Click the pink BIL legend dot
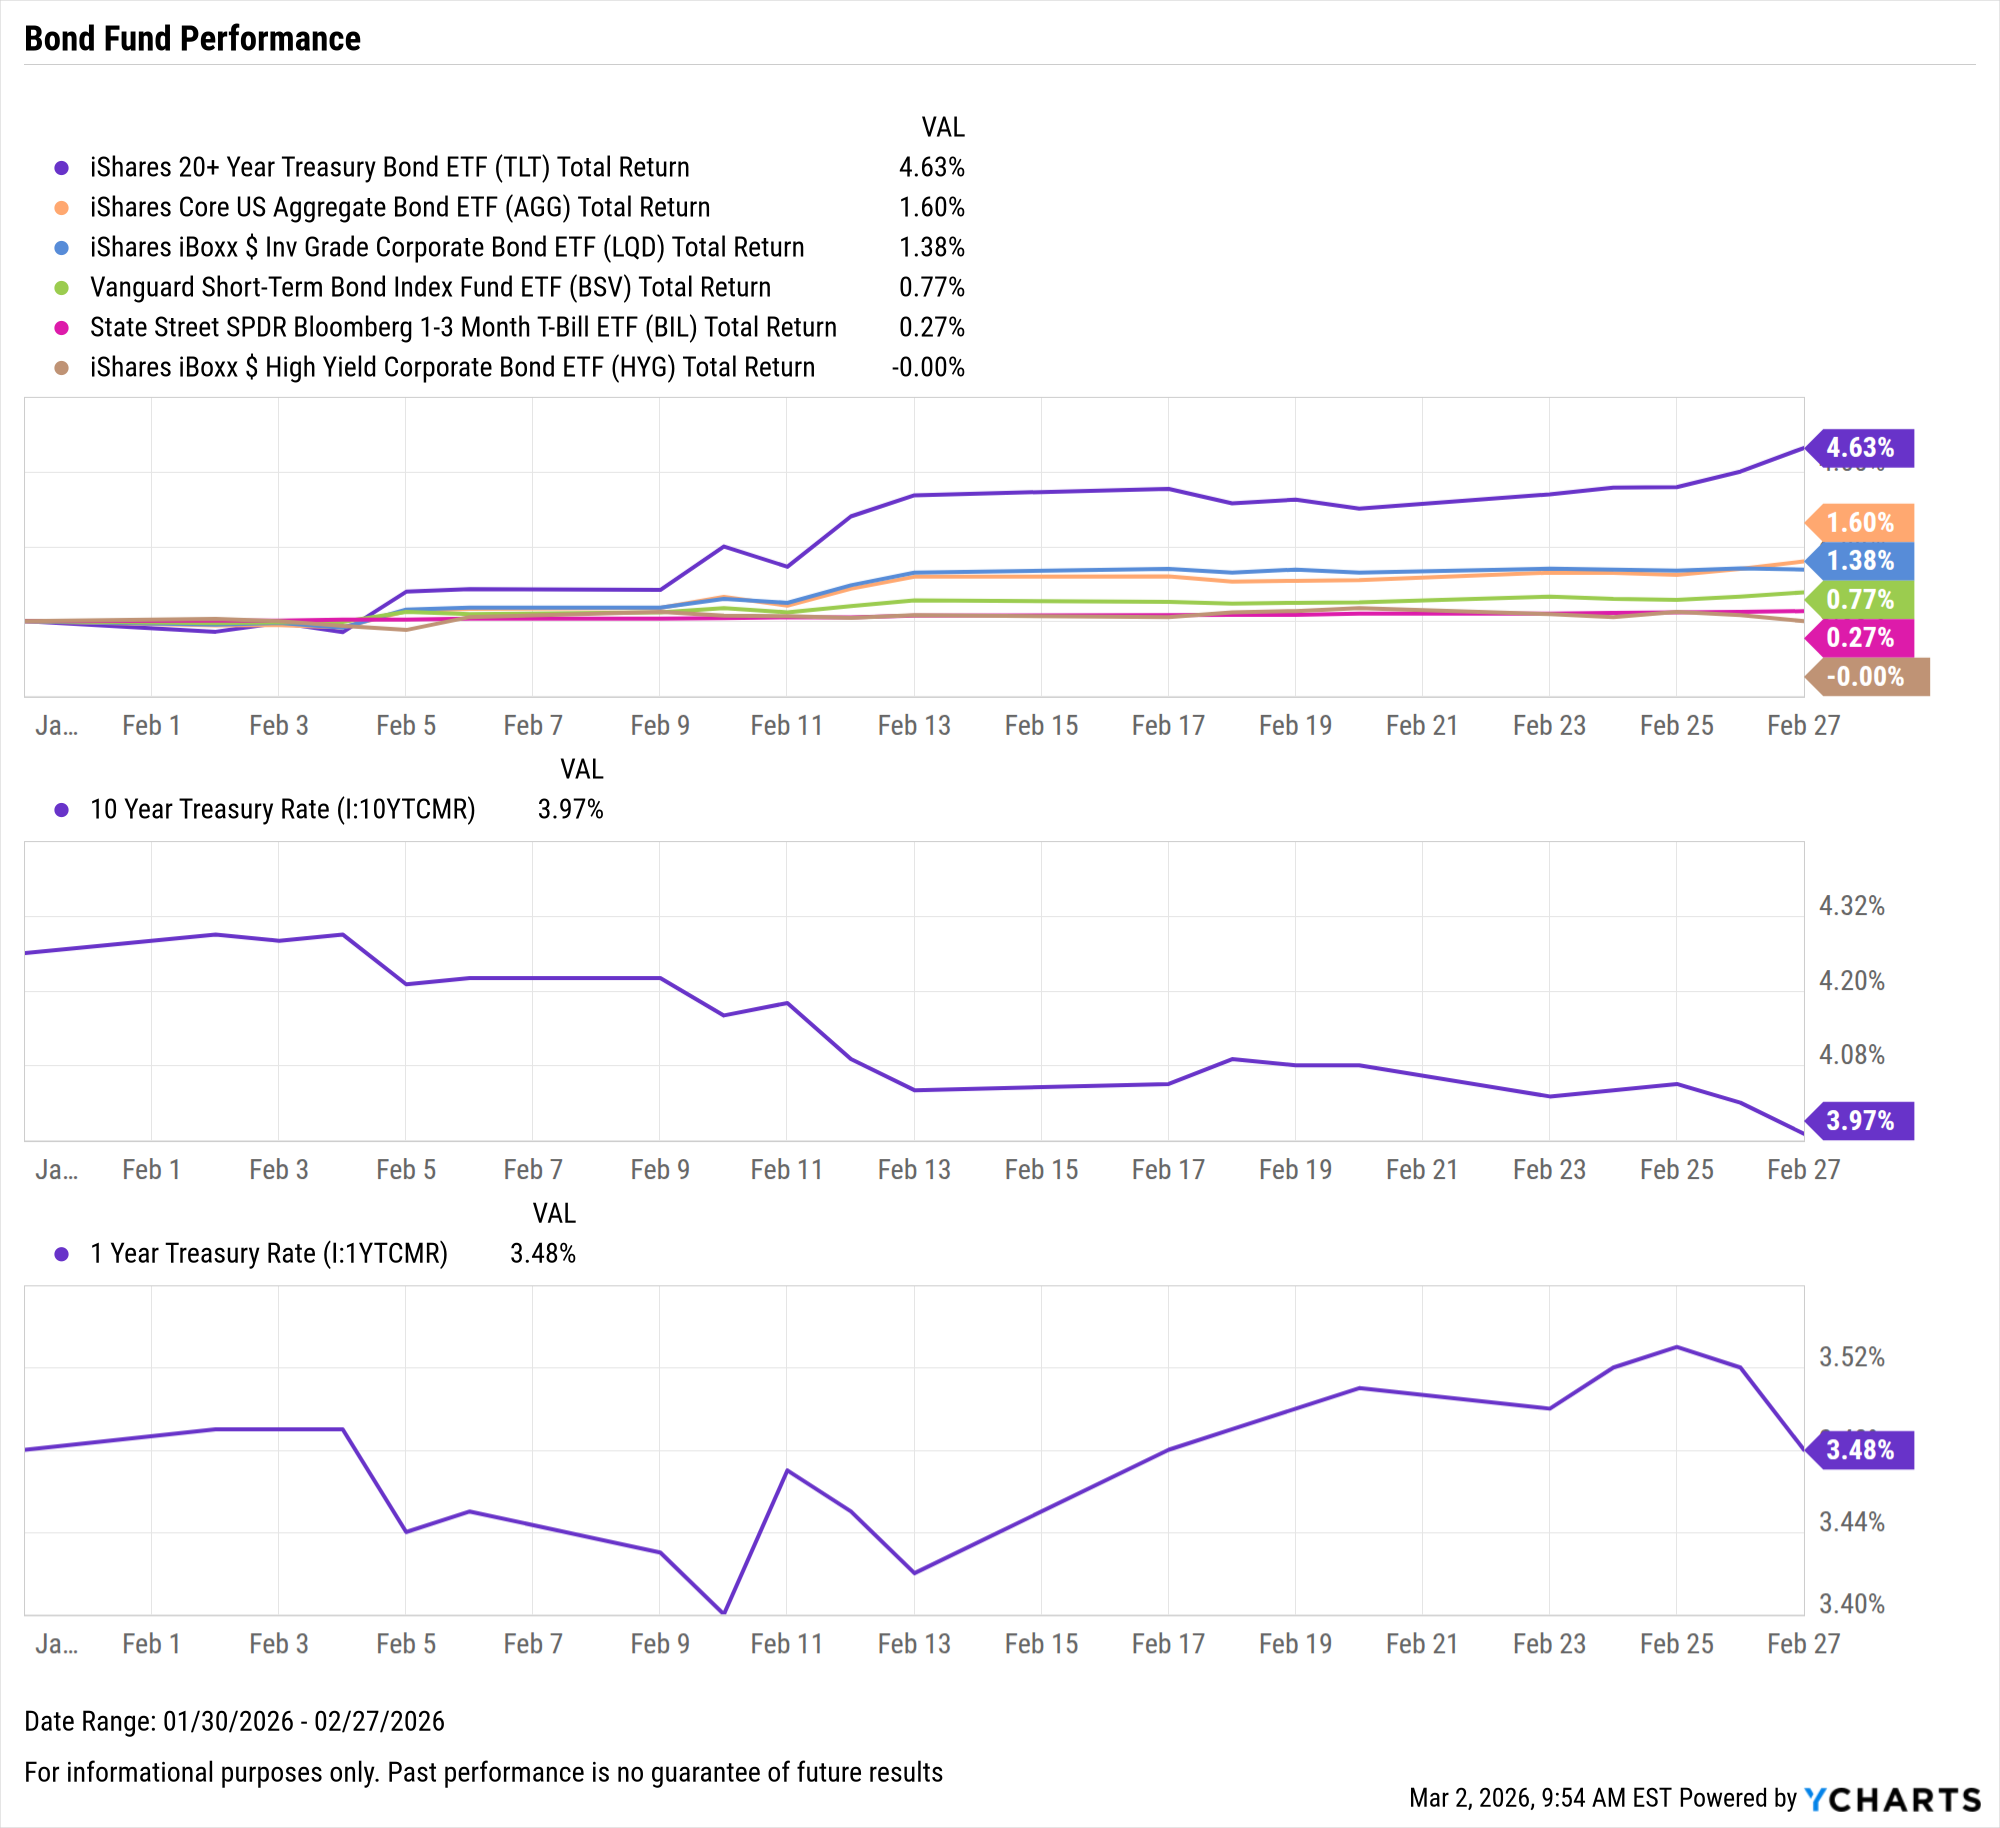Viewport: 2000px width, 1828px height. coord(62,328)
